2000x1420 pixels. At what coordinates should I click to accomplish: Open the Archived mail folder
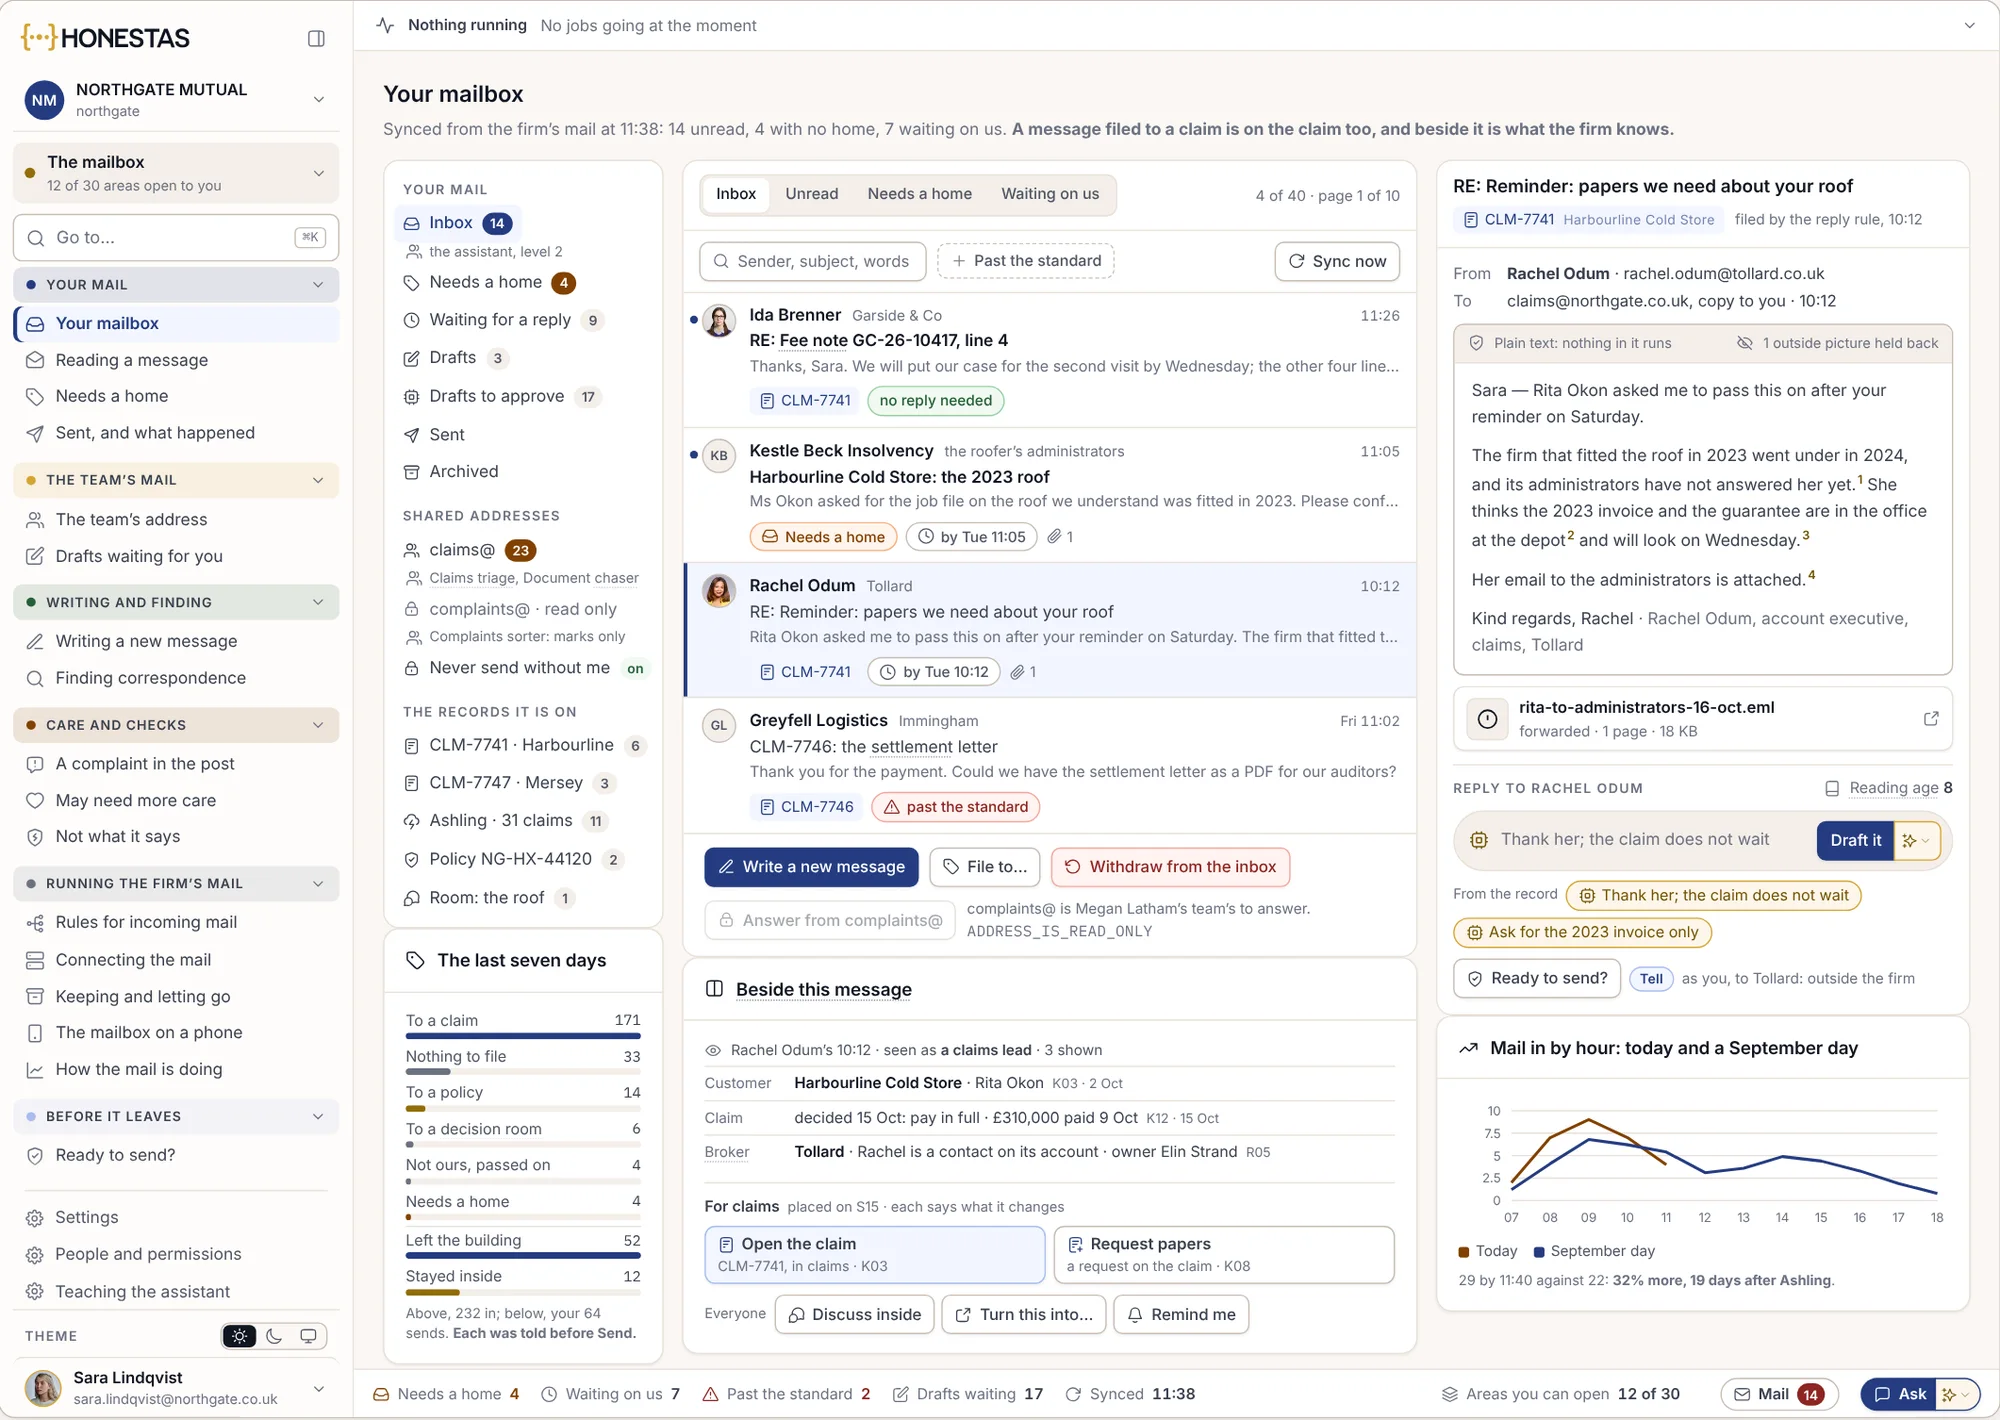[x=451, y=472]
